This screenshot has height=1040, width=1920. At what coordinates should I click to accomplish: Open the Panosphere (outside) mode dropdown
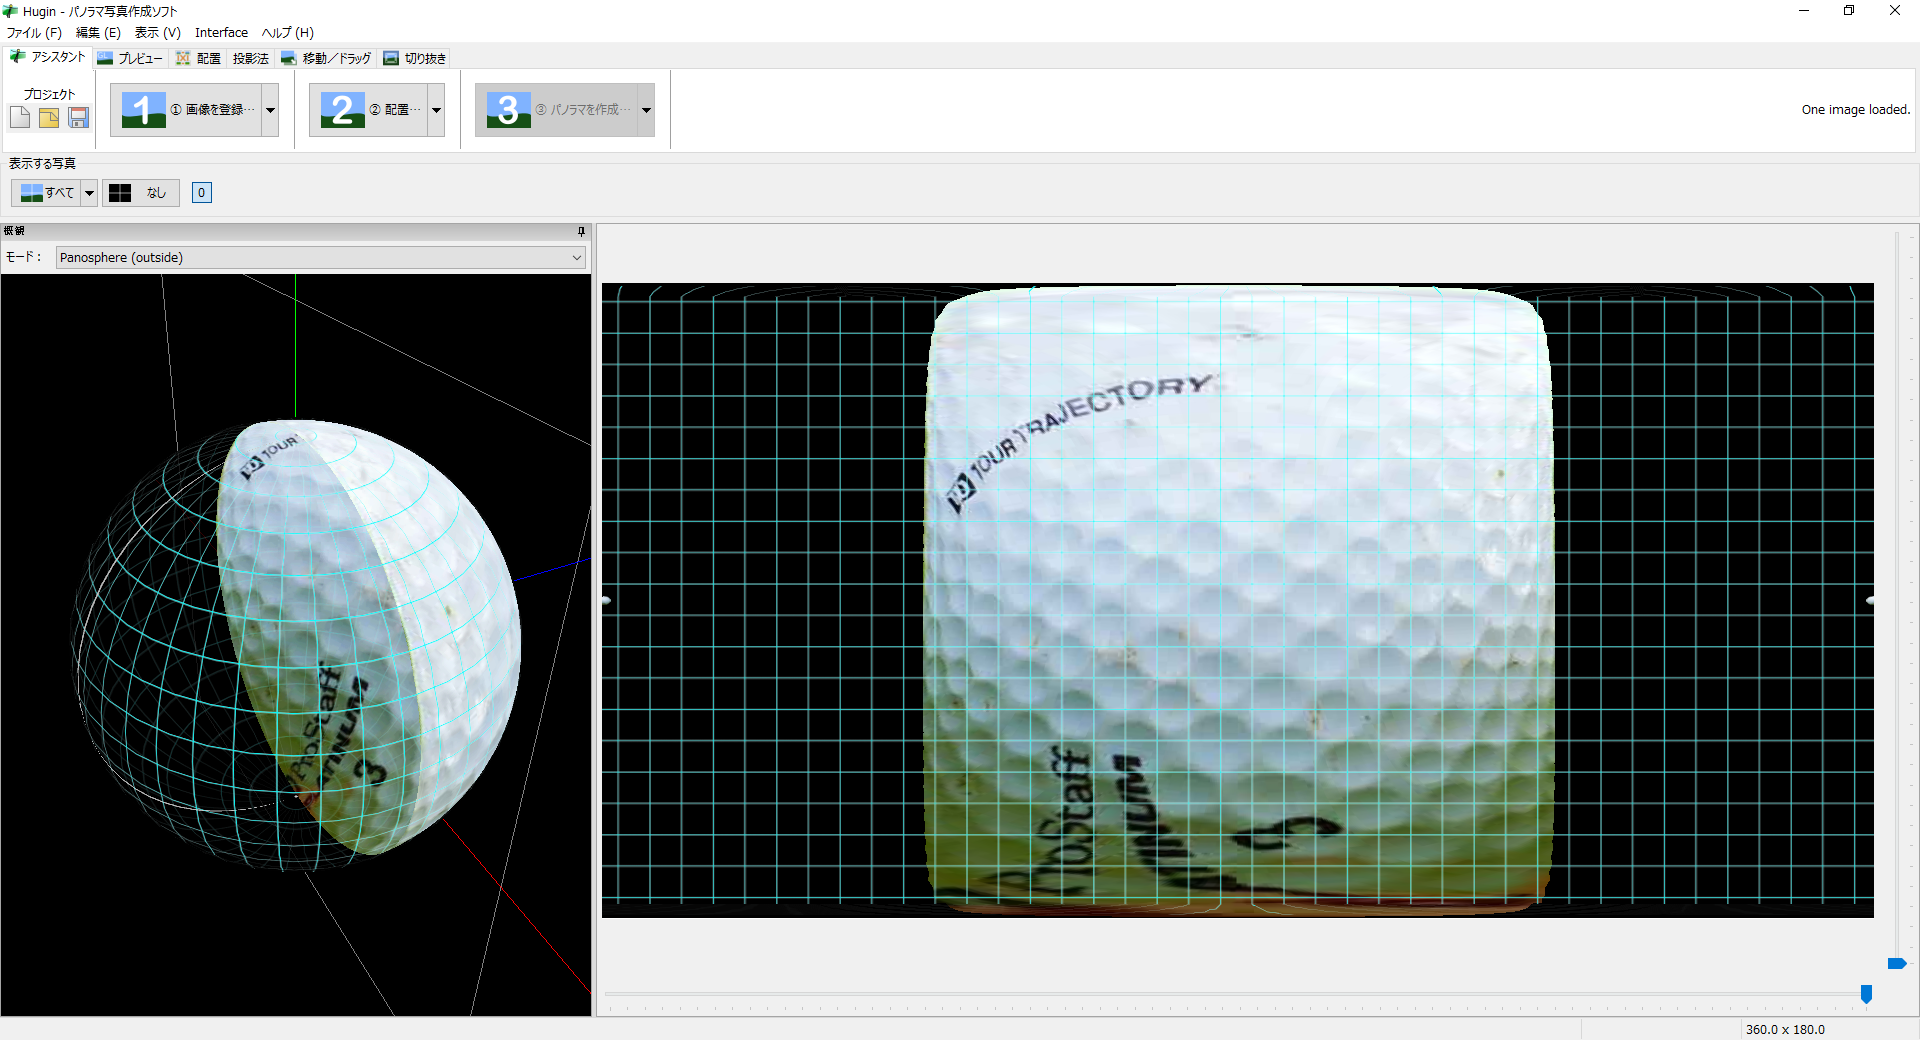pos(320,258)
